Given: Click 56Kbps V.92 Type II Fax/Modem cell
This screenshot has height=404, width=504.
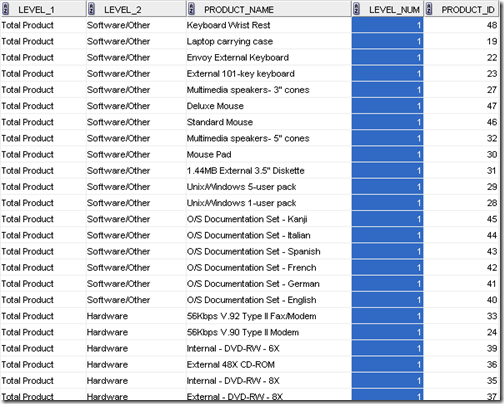Looking at the screenshot, I should click(x=269, y=316).
